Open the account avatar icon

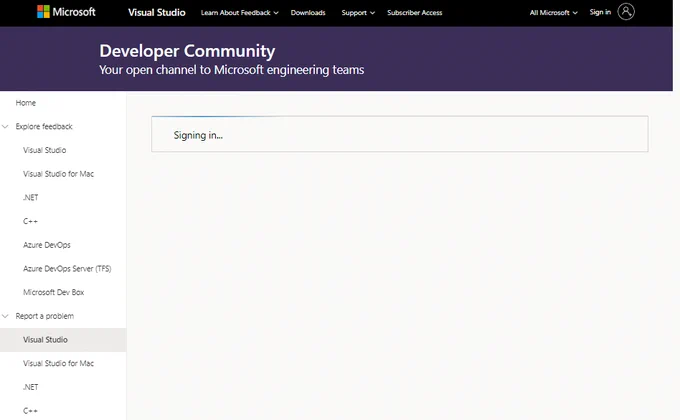(626, 12)
